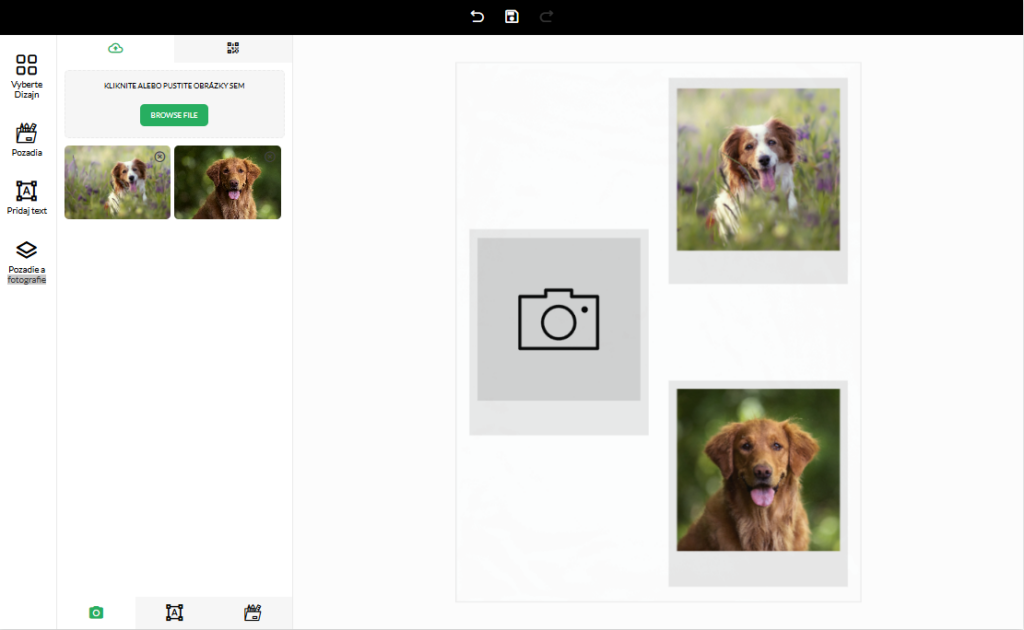Image resolution: width=1024 pixels, height=630 pixels.
Task: Remove the spaniel thumbnail with its X icon
Action: tap(160, 157)
